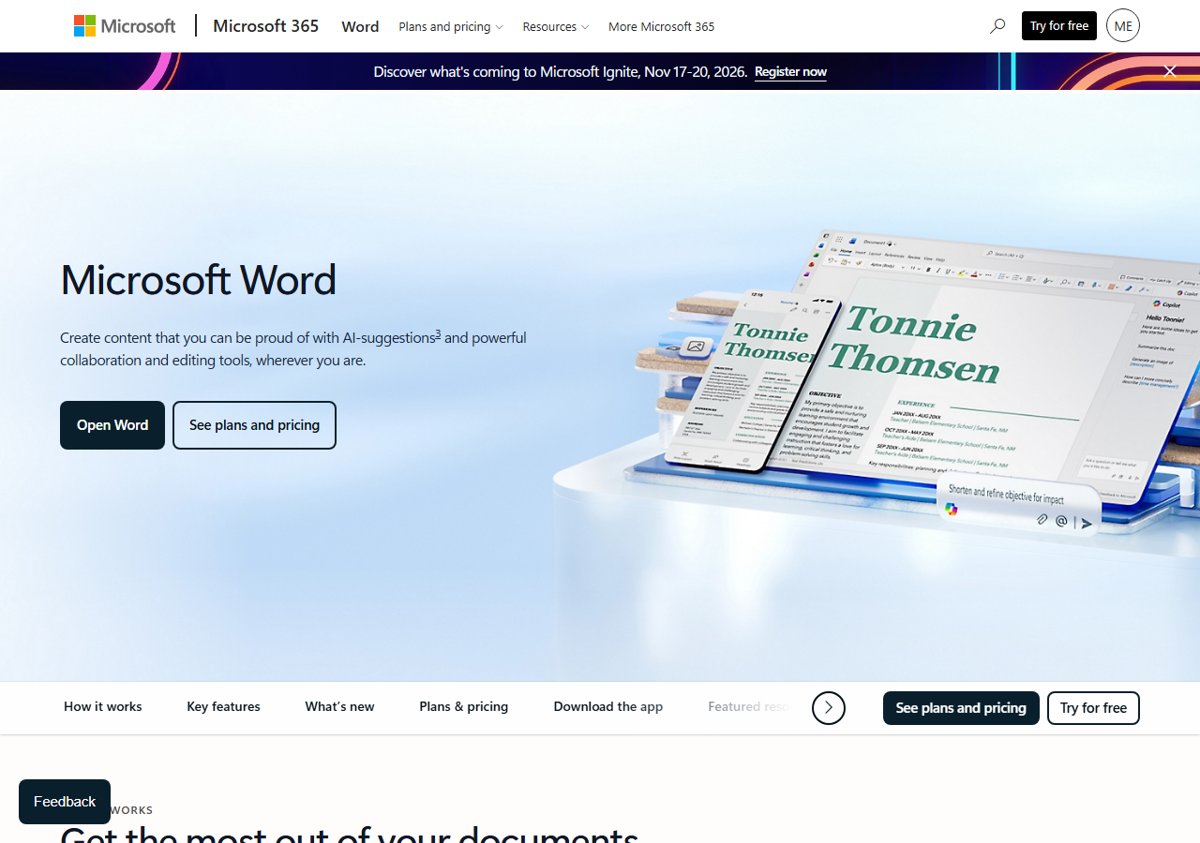Click the header Try for free button
The height and width of the screenshot is (843, 1200).
click(1059, 26)
